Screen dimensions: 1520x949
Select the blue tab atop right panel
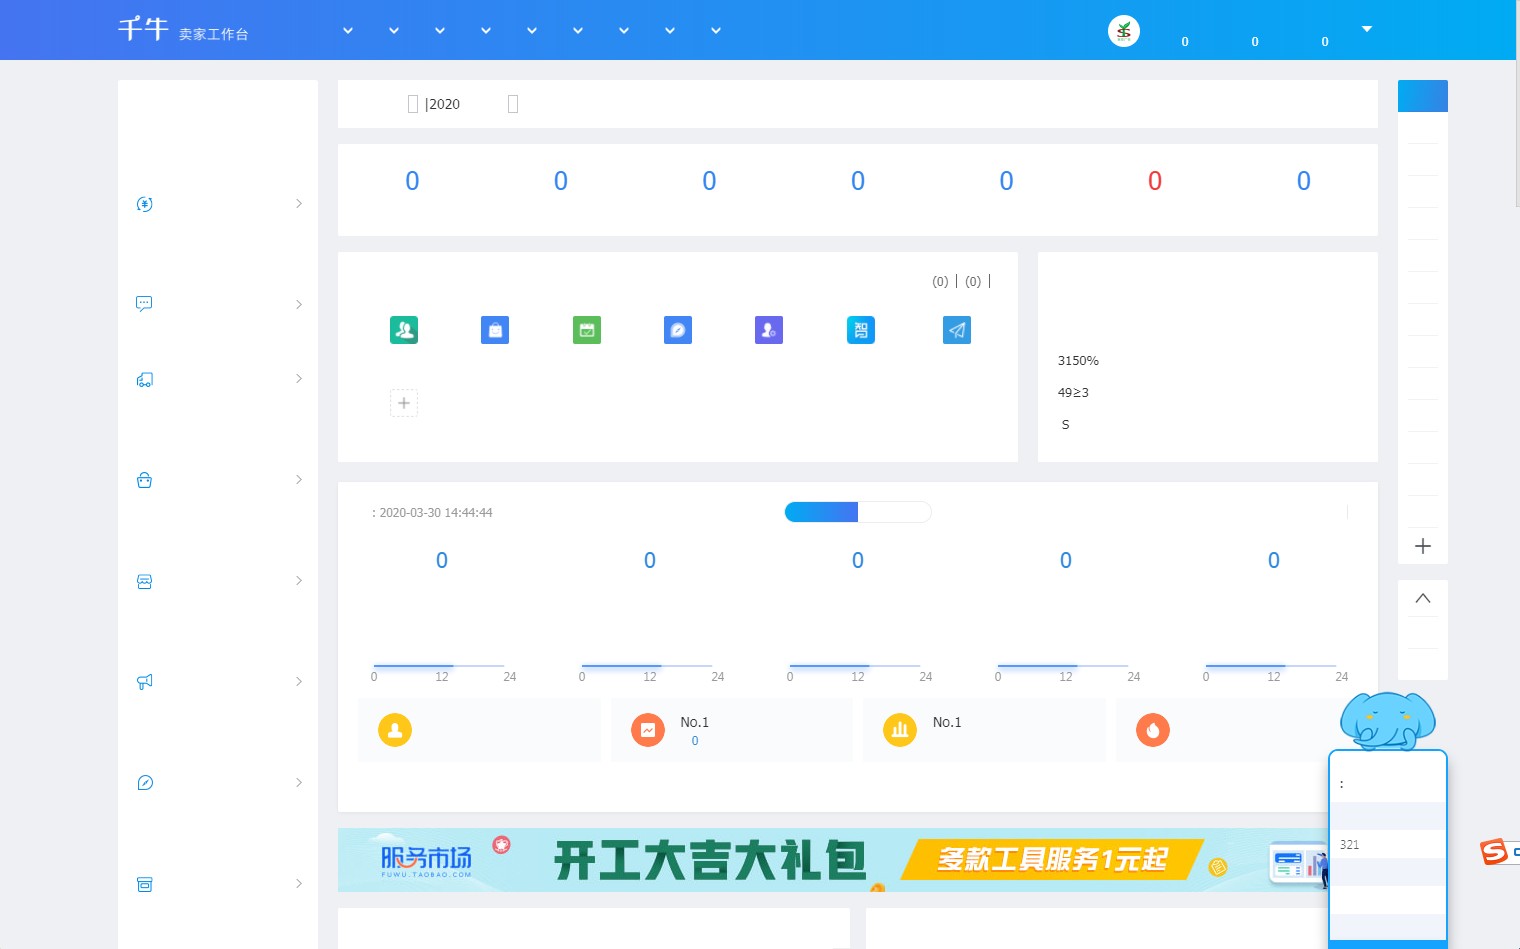pyautogui.click(x=1422, y=96)
